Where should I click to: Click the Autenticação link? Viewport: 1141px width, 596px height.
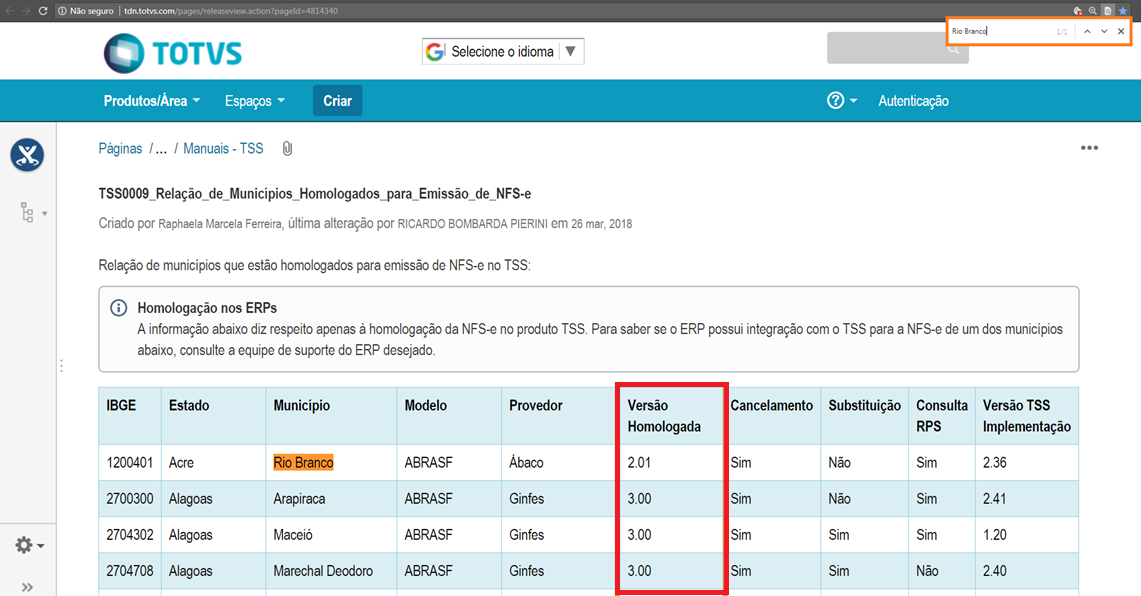point(913,101)
